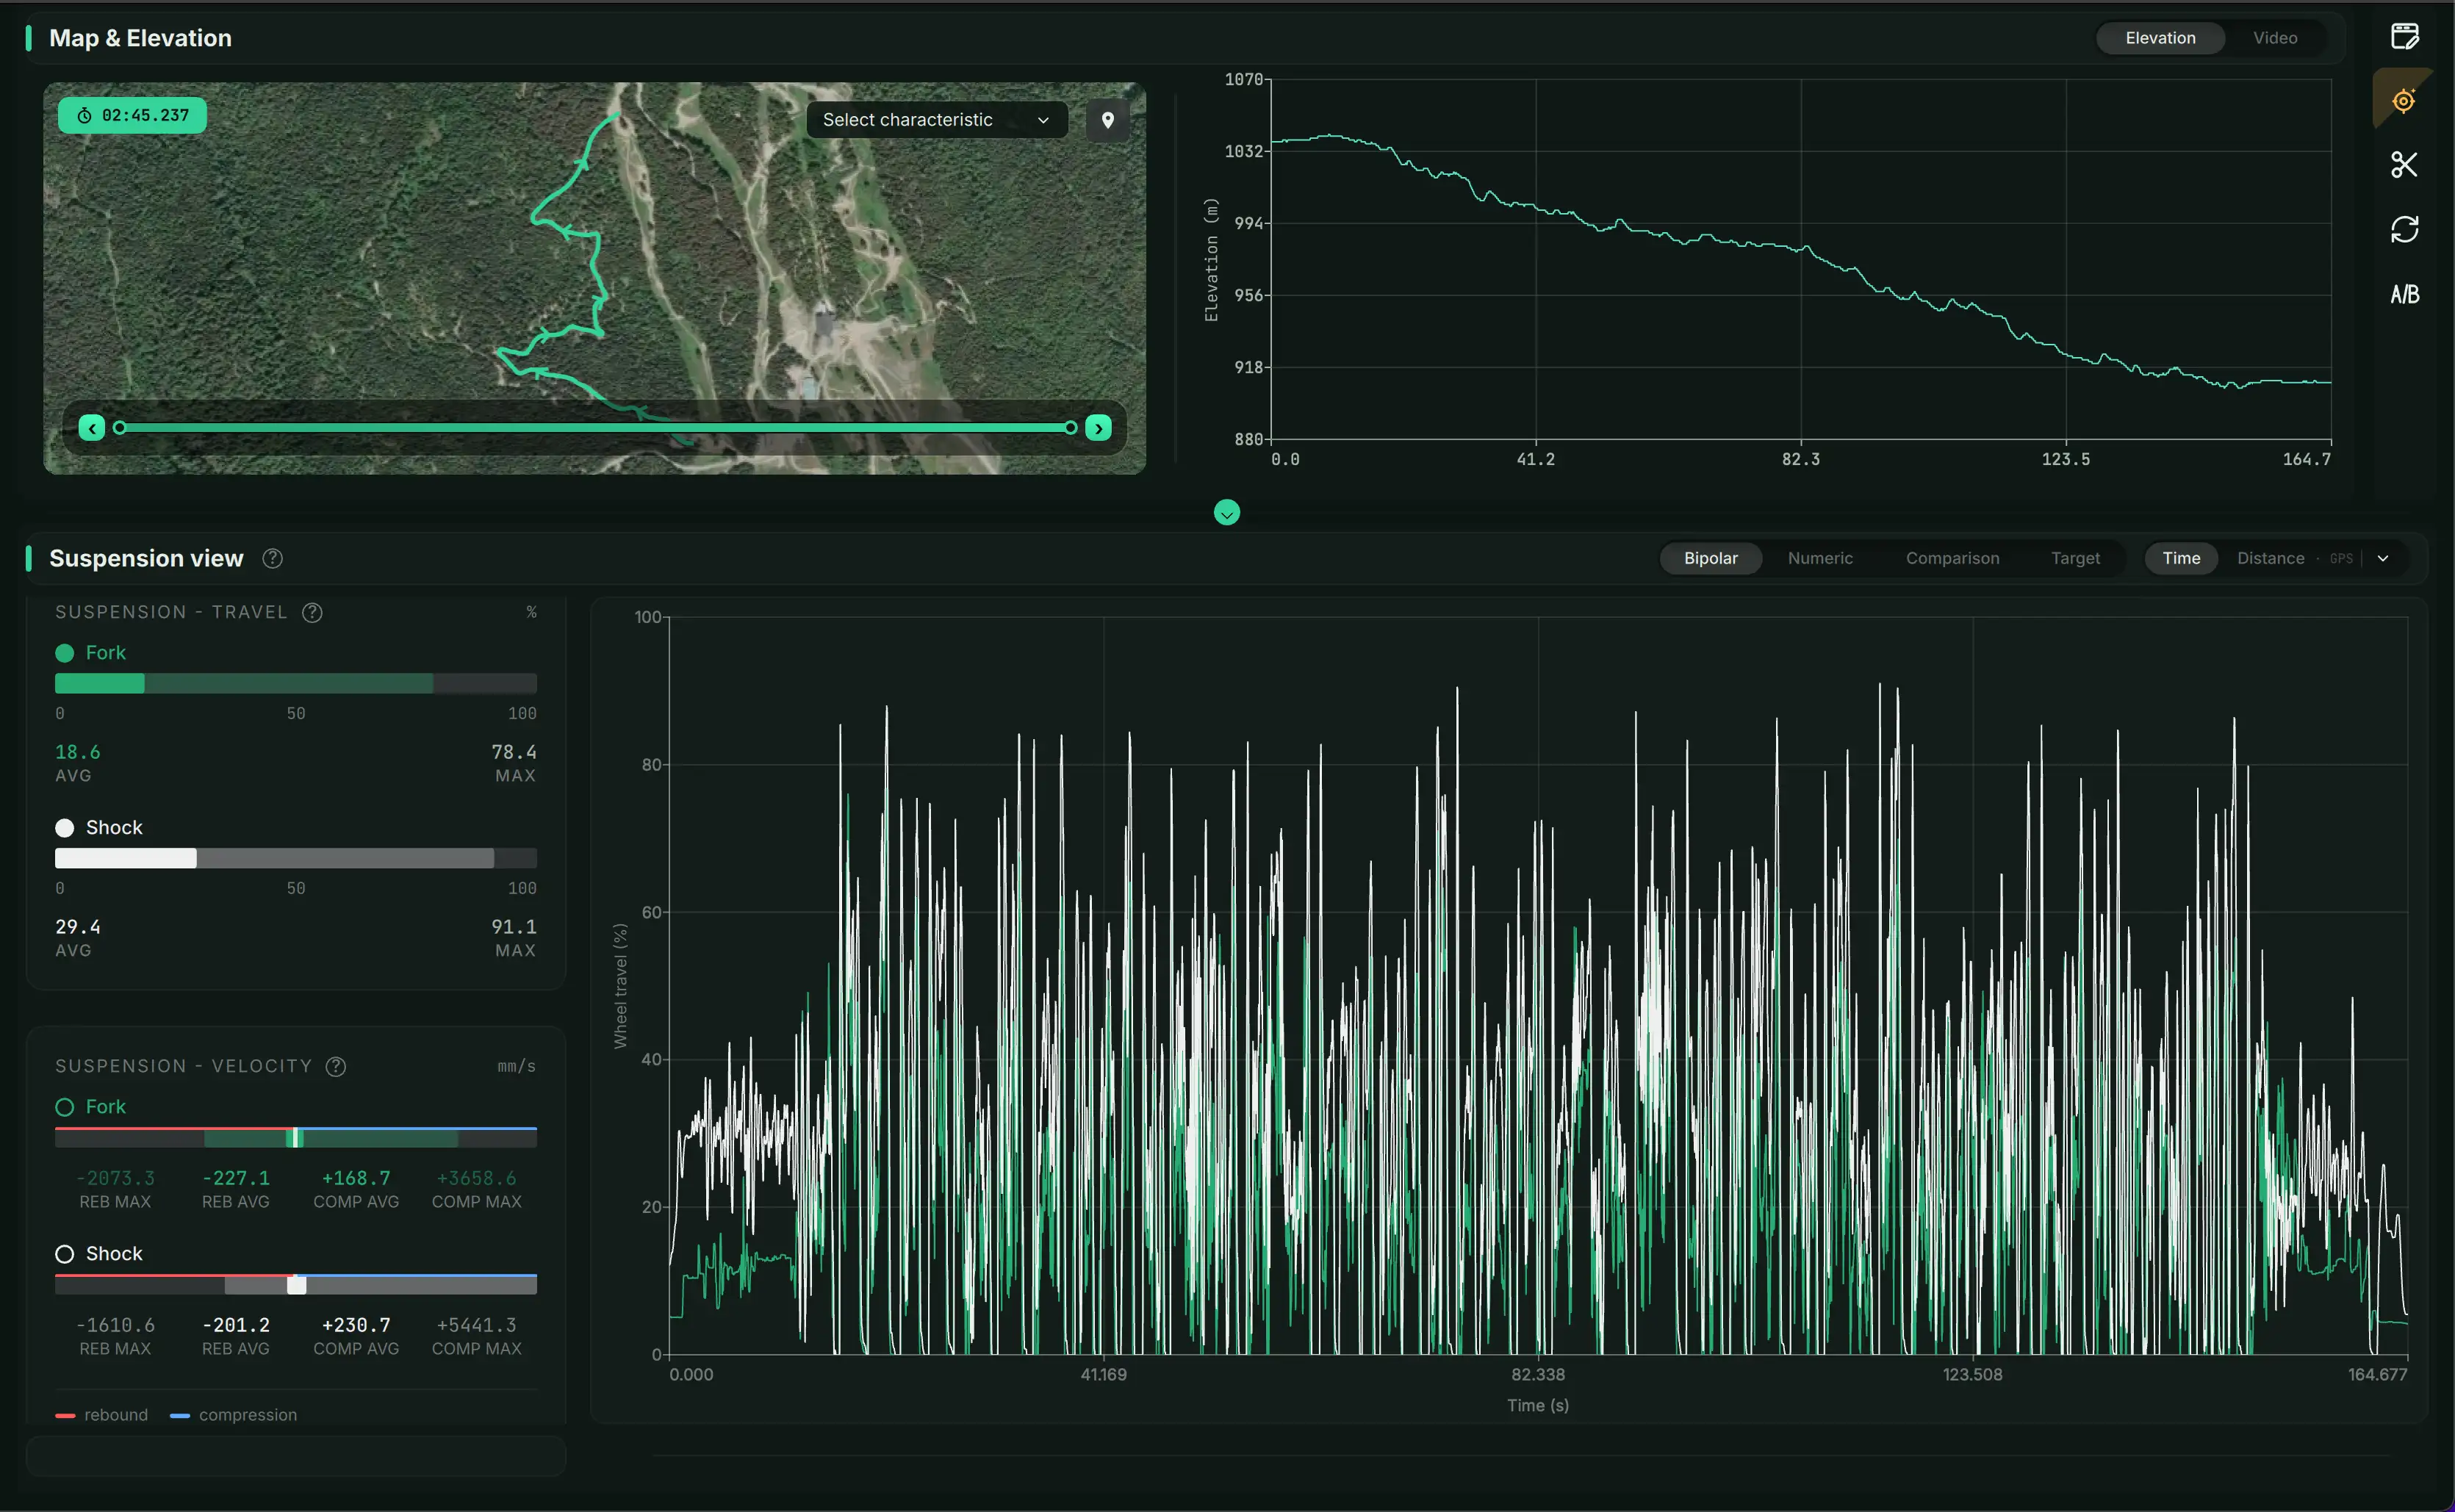This screenshot has width=2455, height=1512.
Task: Switch to the Numeric view tab
Action: pyautogui.click(x=1819, y=558)
